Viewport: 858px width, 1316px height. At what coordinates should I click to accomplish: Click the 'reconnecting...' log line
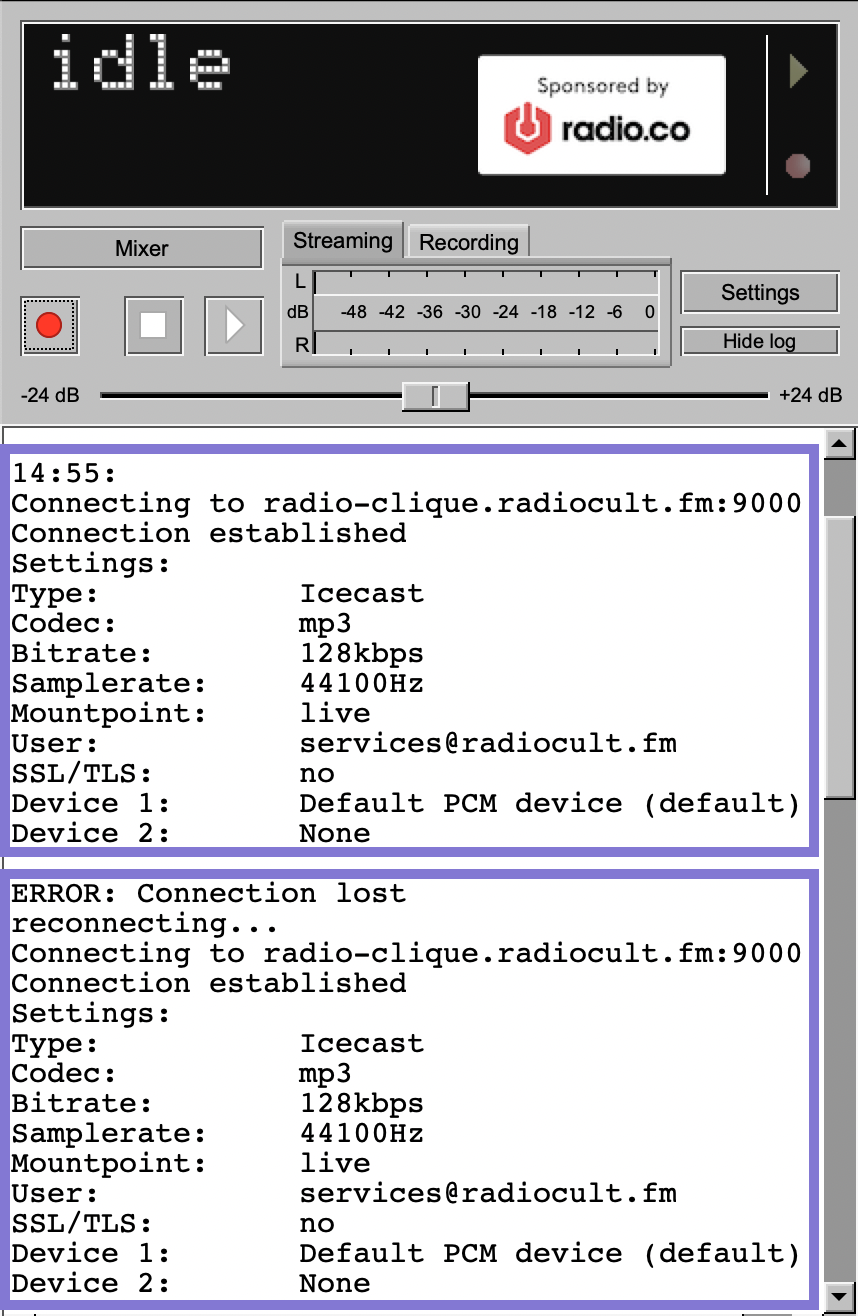coord(144,923)
